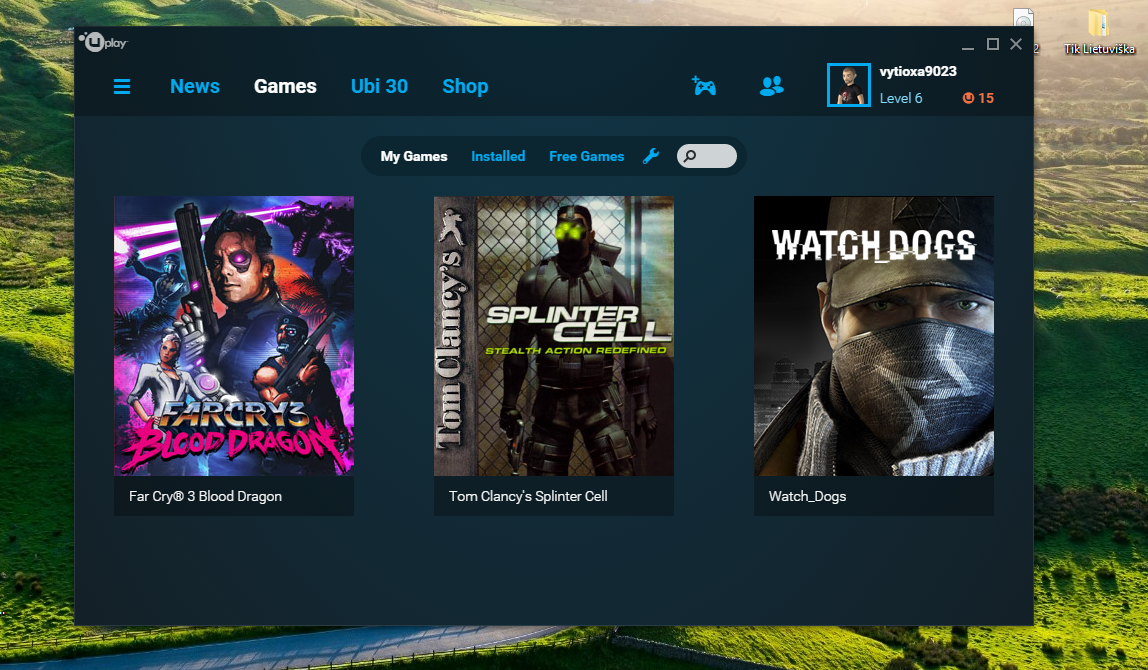Open the Tik Lietuviška desktop folder
1148x670 pixels.
tap(1098, 33)
